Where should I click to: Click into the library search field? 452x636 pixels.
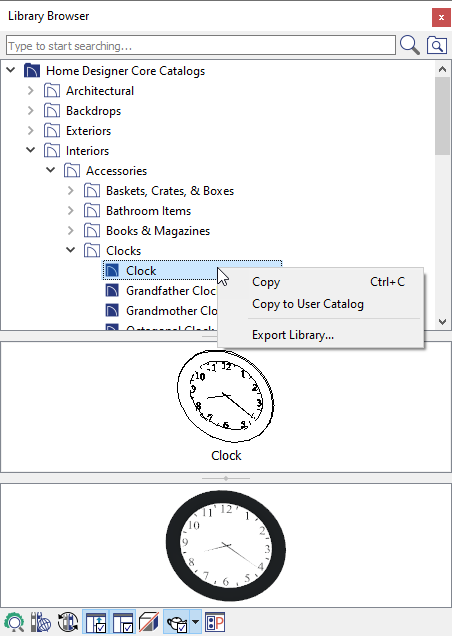tap(201, 45)
